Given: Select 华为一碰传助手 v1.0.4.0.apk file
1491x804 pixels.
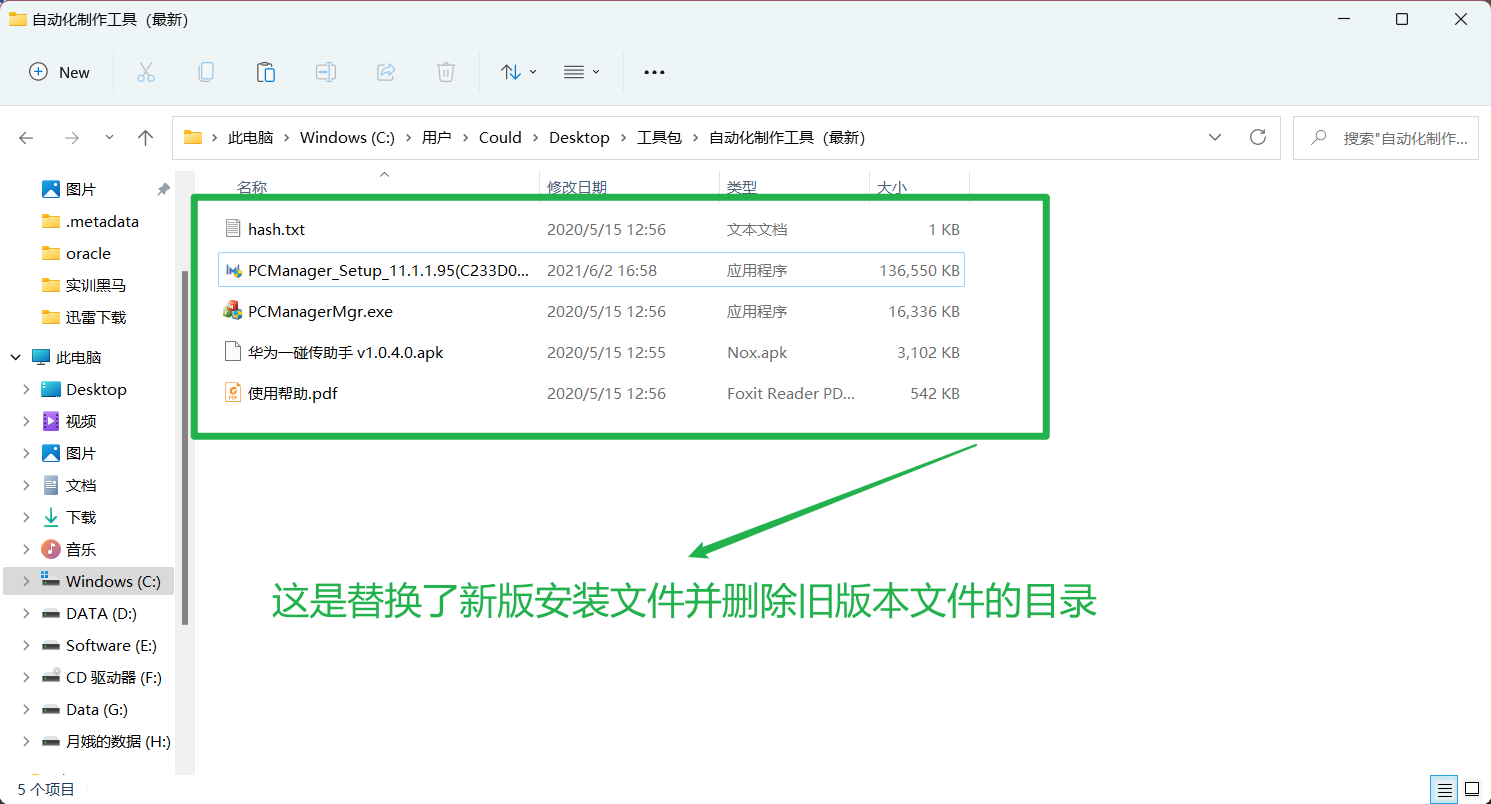Looking at the screenshot, I should pyautogui.click(x=591, y=352).
